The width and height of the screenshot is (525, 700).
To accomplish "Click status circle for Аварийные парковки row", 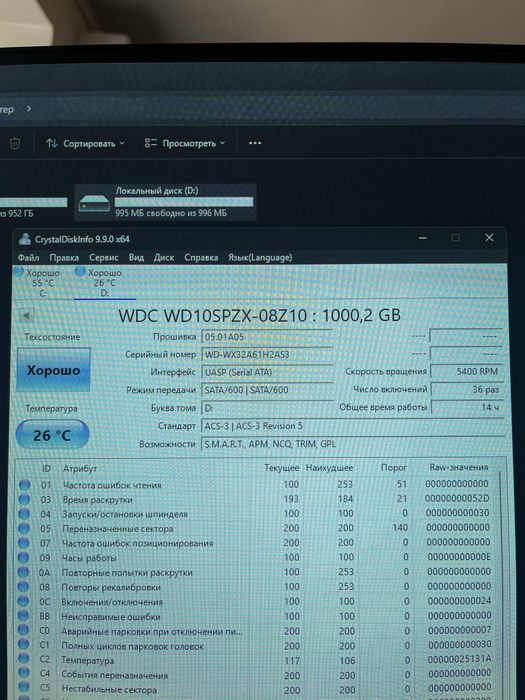I will (x=23, y=631).
